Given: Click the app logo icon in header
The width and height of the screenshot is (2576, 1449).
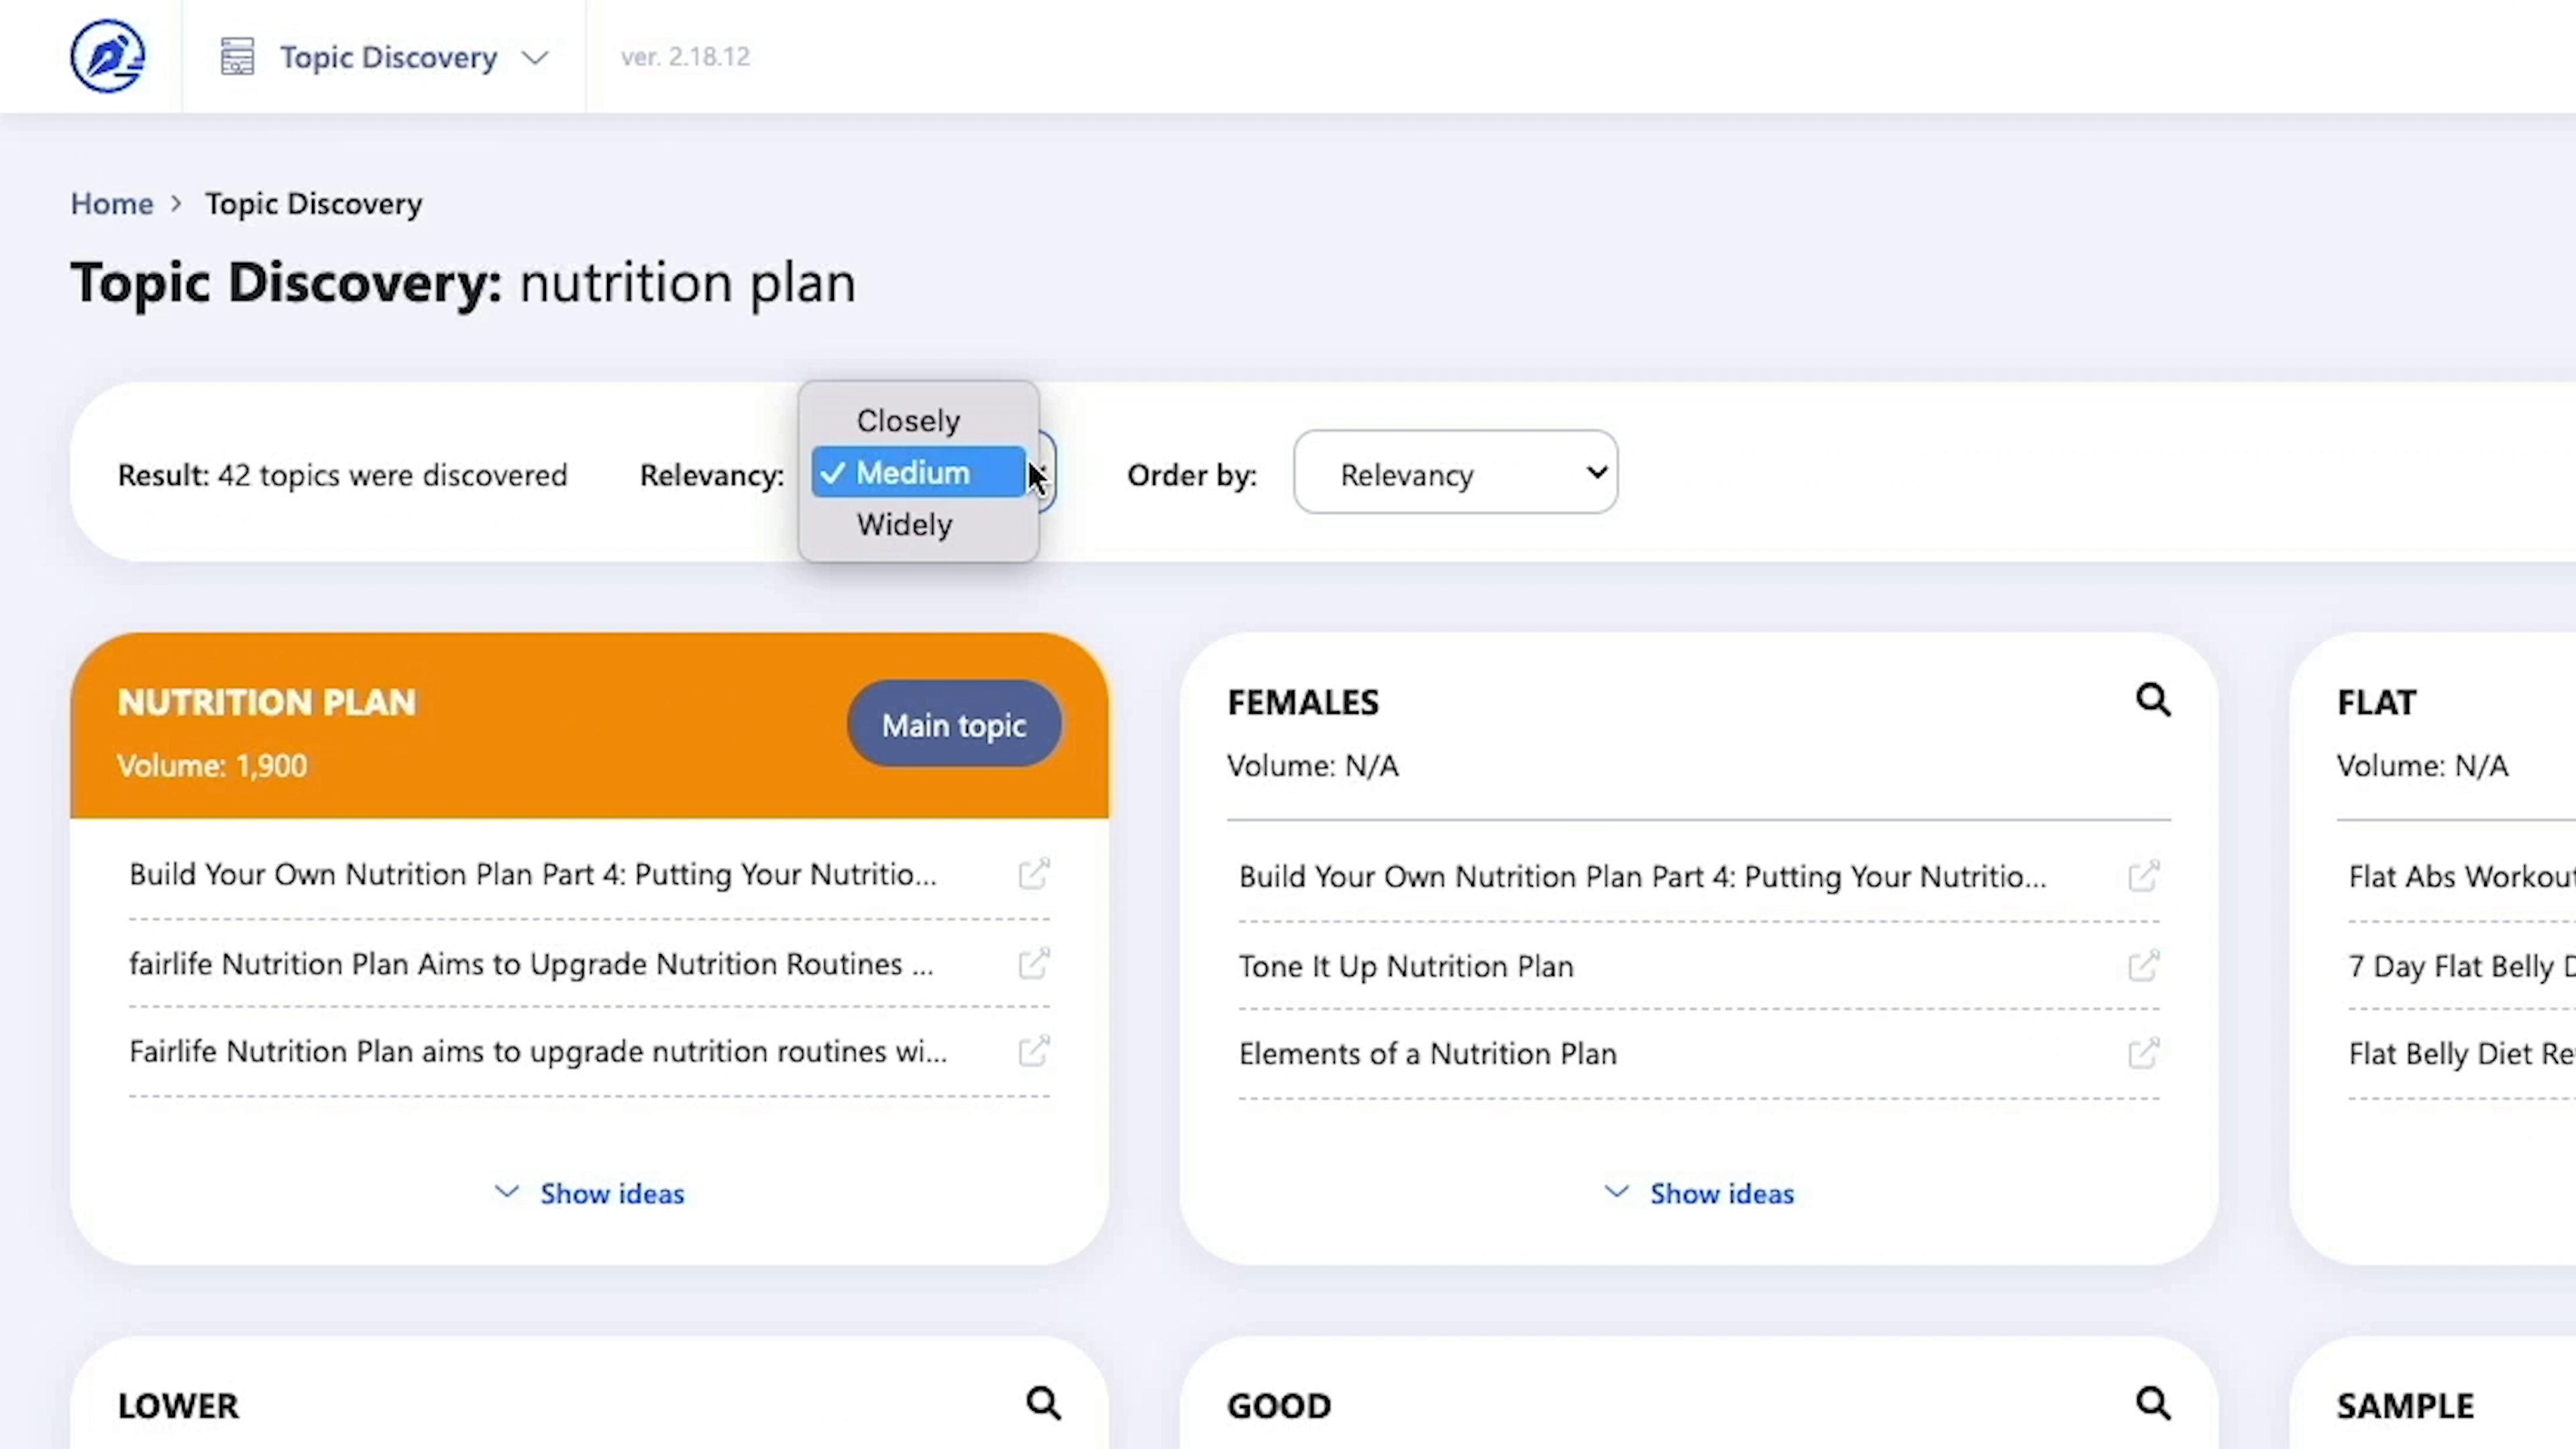Looking at the screenshot, I should [107, 56].
